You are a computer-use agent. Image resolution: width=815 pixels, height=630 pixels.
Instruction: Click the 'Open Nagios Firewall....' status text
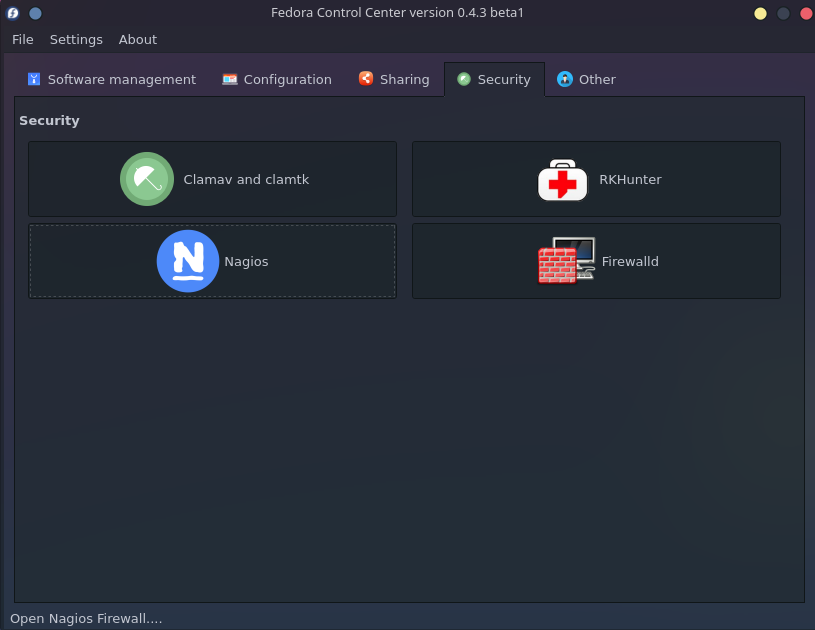tap(86, 619)
